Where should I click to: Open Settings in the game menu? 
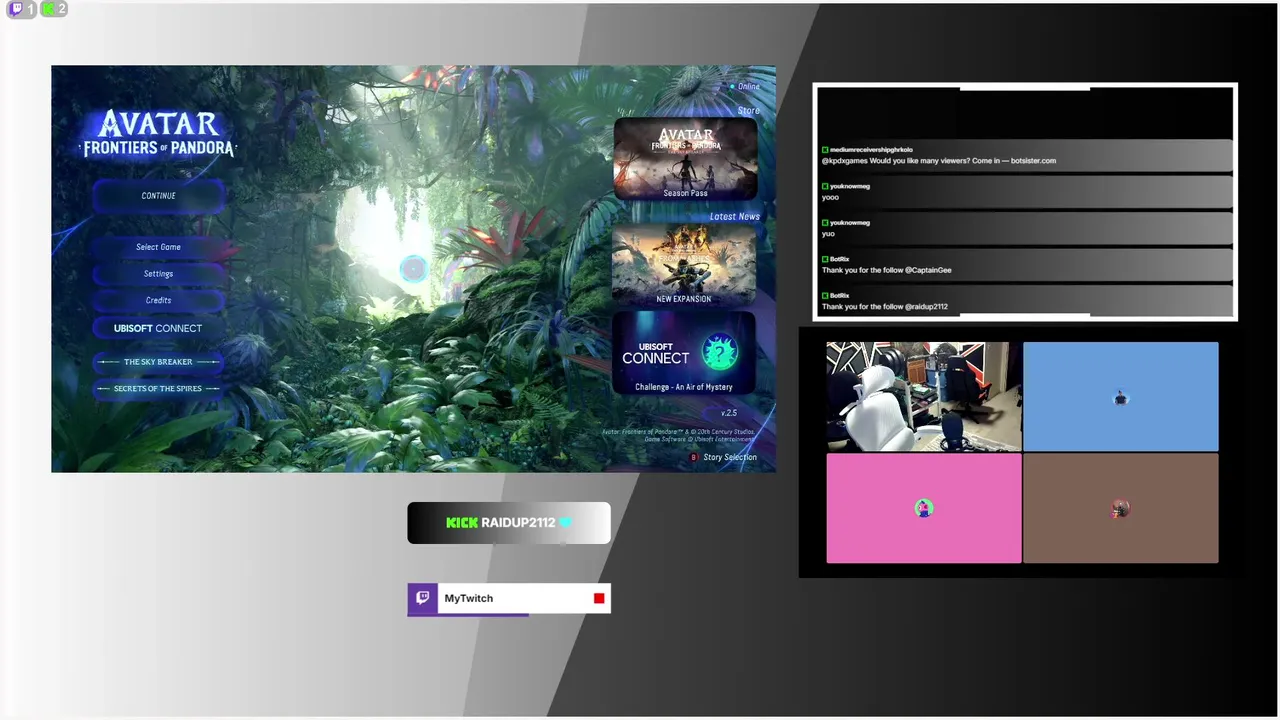pos(158,274)
